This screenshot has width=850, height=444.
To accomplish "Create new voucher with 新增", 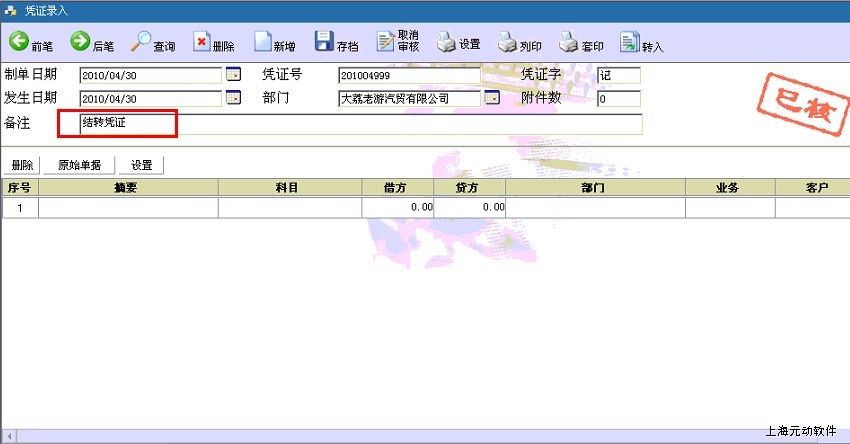I will click(274, 43).
